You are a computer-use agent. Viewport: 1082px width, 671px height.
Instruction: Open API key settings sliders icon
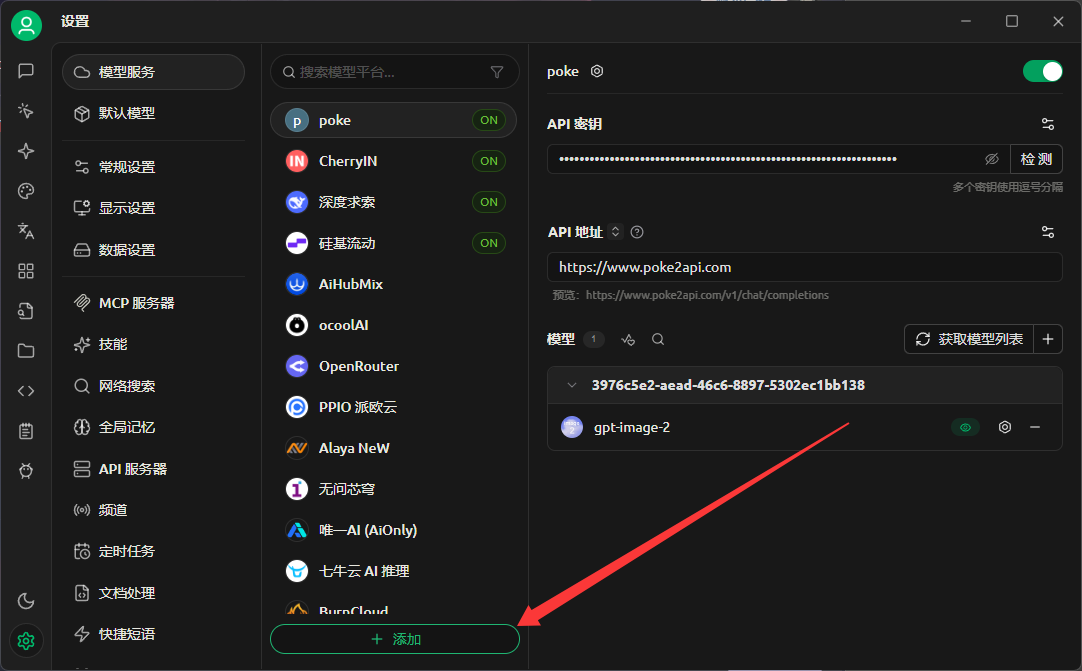[x=1047, y=124]
